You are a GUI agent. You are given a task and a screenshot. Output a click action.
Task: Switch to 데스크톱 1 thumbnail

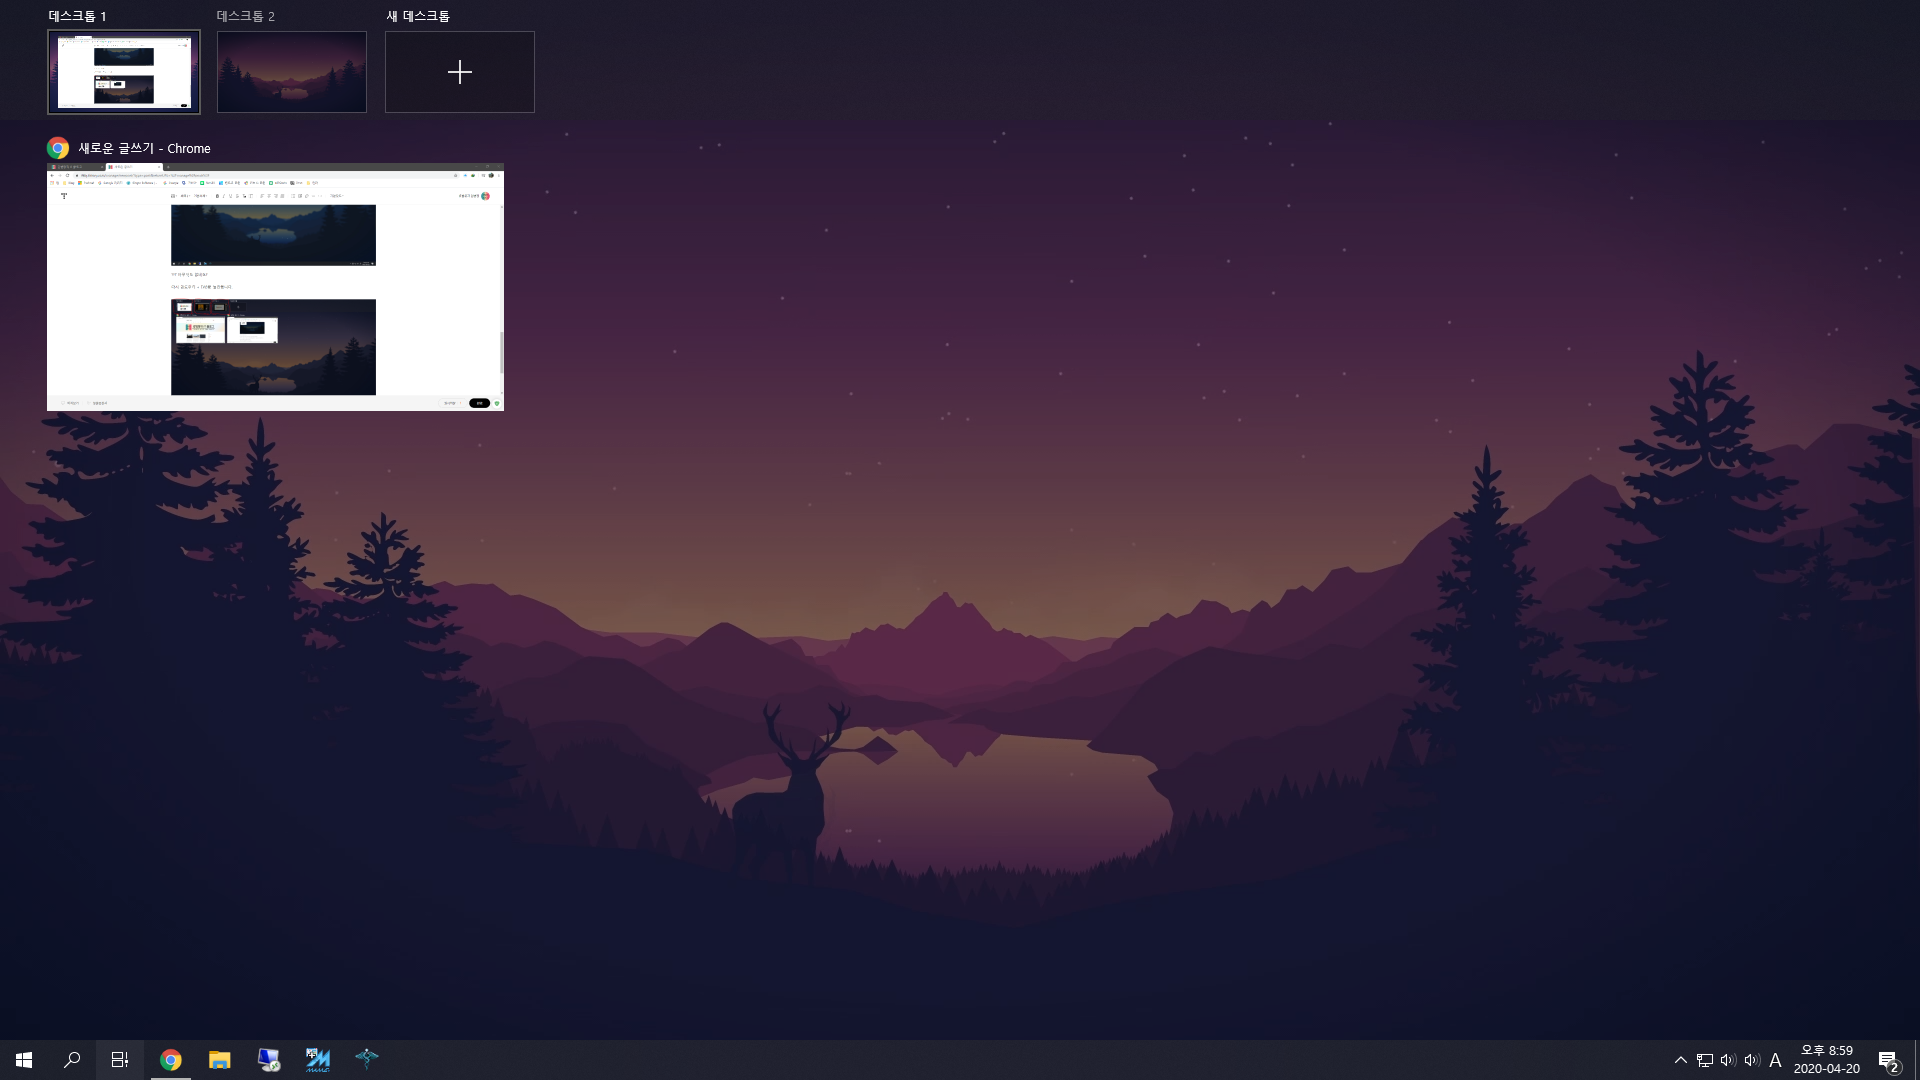tap(124, 72)
